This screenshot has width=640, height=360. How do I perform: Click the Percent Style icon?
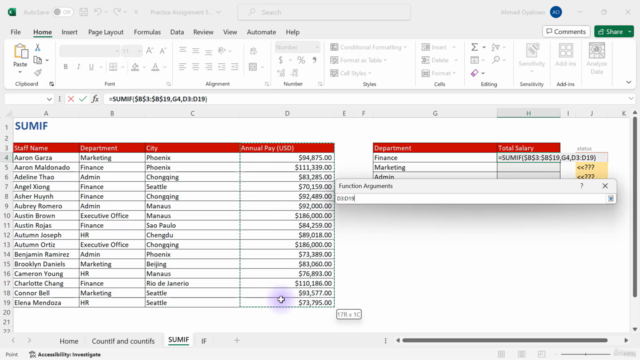[301, 60]
